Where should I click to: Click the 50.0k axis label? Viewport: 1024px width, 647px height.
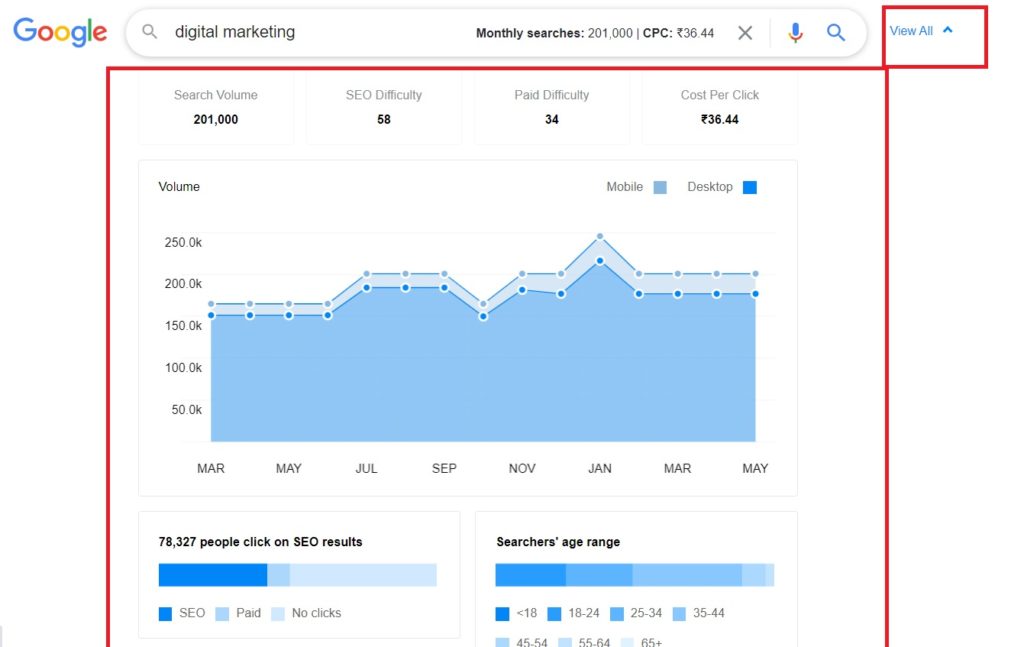tap(187, 410)
